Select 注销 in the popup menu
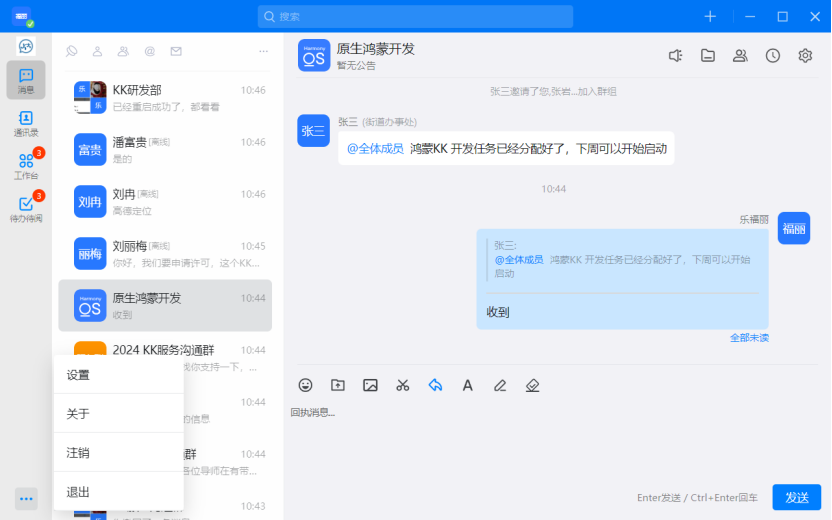The height and width of the screenshot is (520, 832). click(x=119, y=453)
